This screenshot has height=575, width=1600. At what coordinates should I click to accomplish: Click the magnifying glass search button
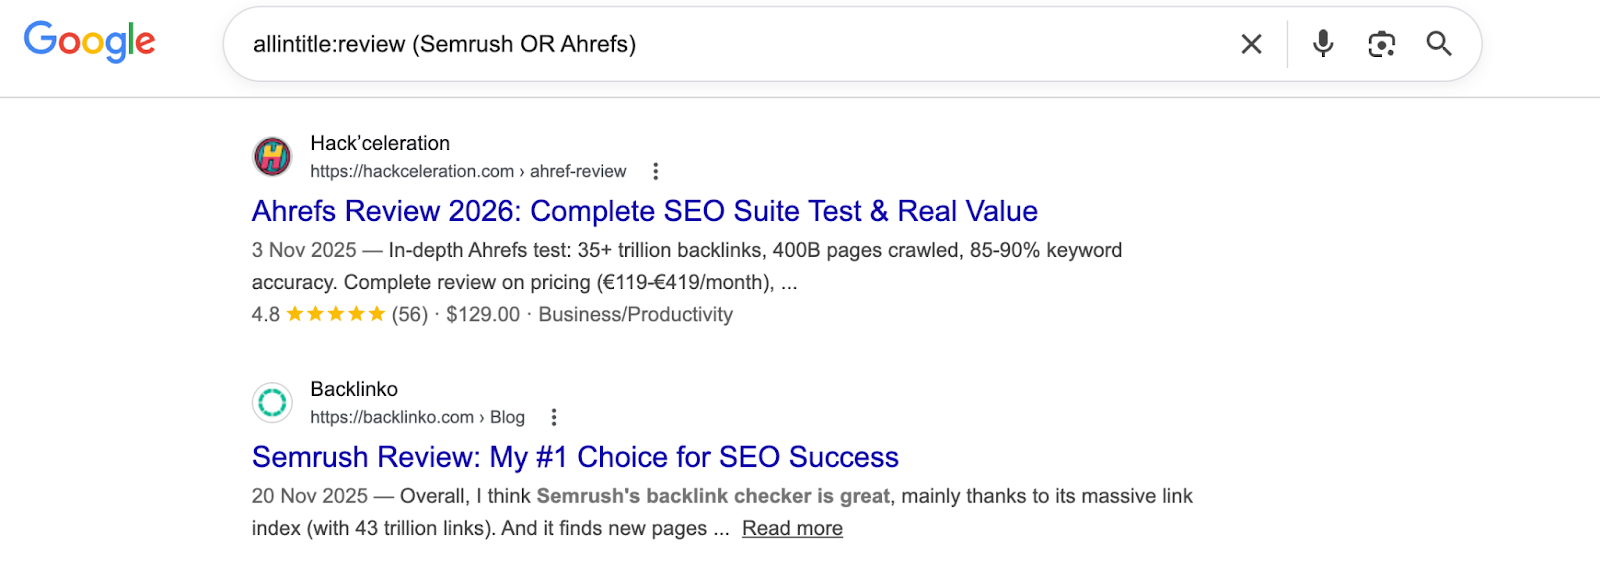click(1439, 44)
